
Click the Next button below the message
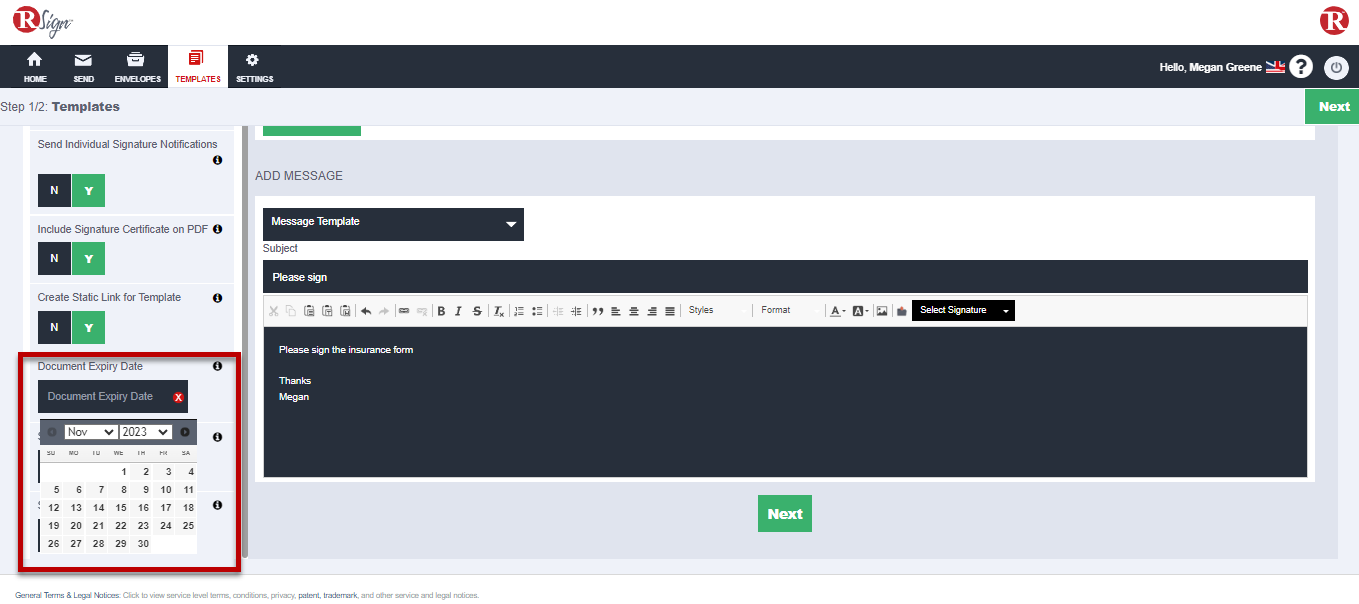pyautogui.click(x=784, y=513)
